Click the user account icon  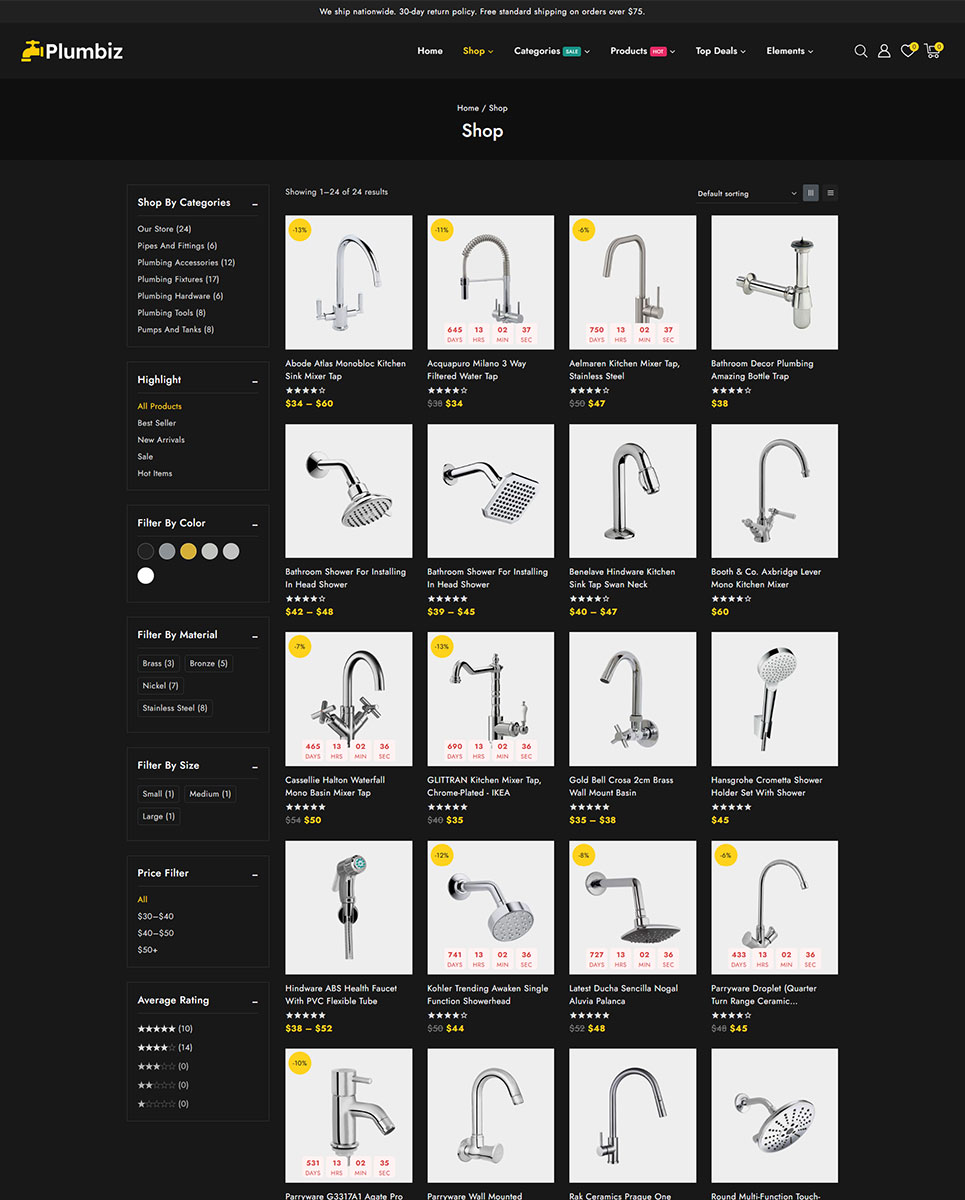pyautogui.click(x=884, y=51)
